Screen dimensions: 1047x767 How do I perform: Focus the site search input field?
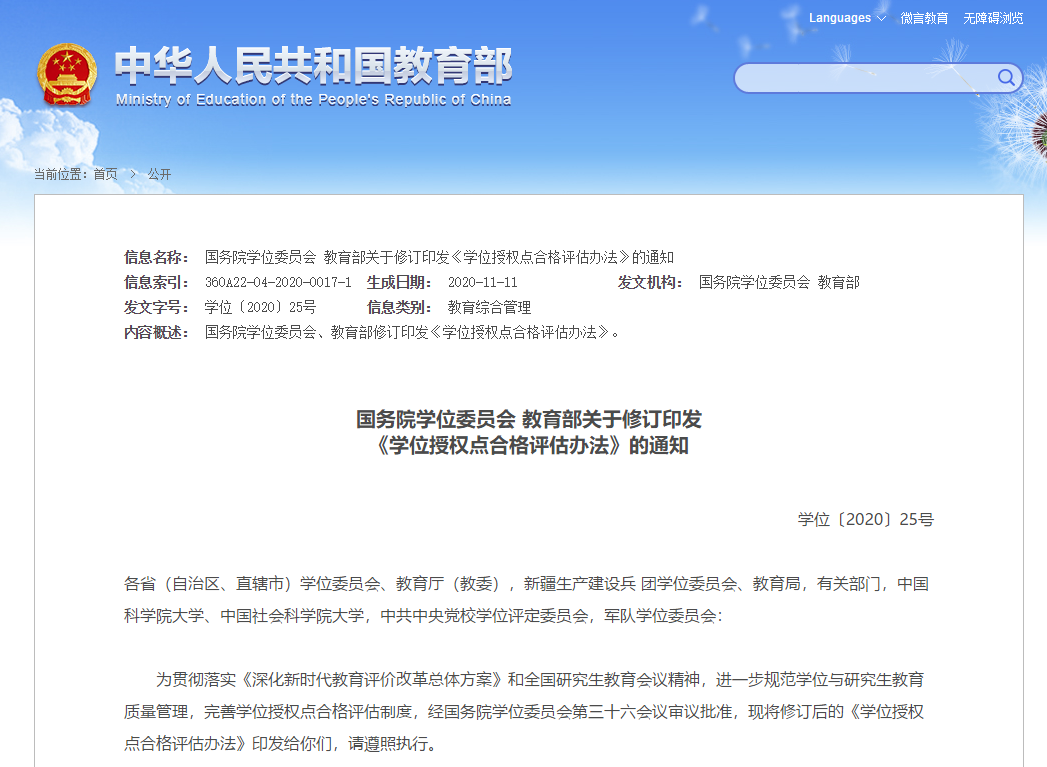click(865, 78)
